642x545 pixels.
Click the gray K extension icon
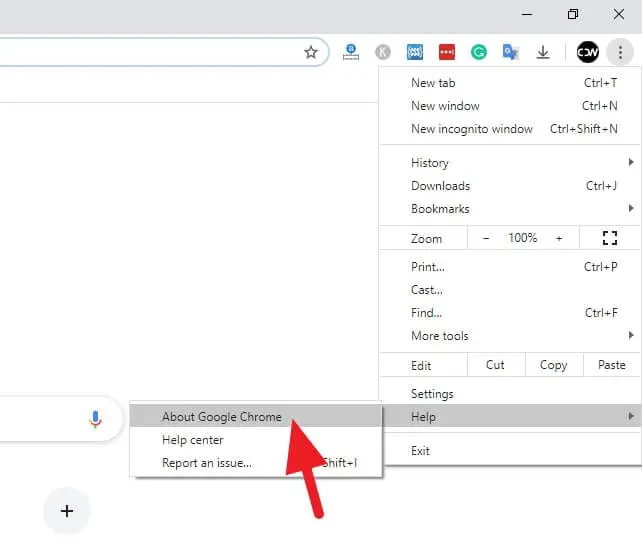(x=383, y=52)
